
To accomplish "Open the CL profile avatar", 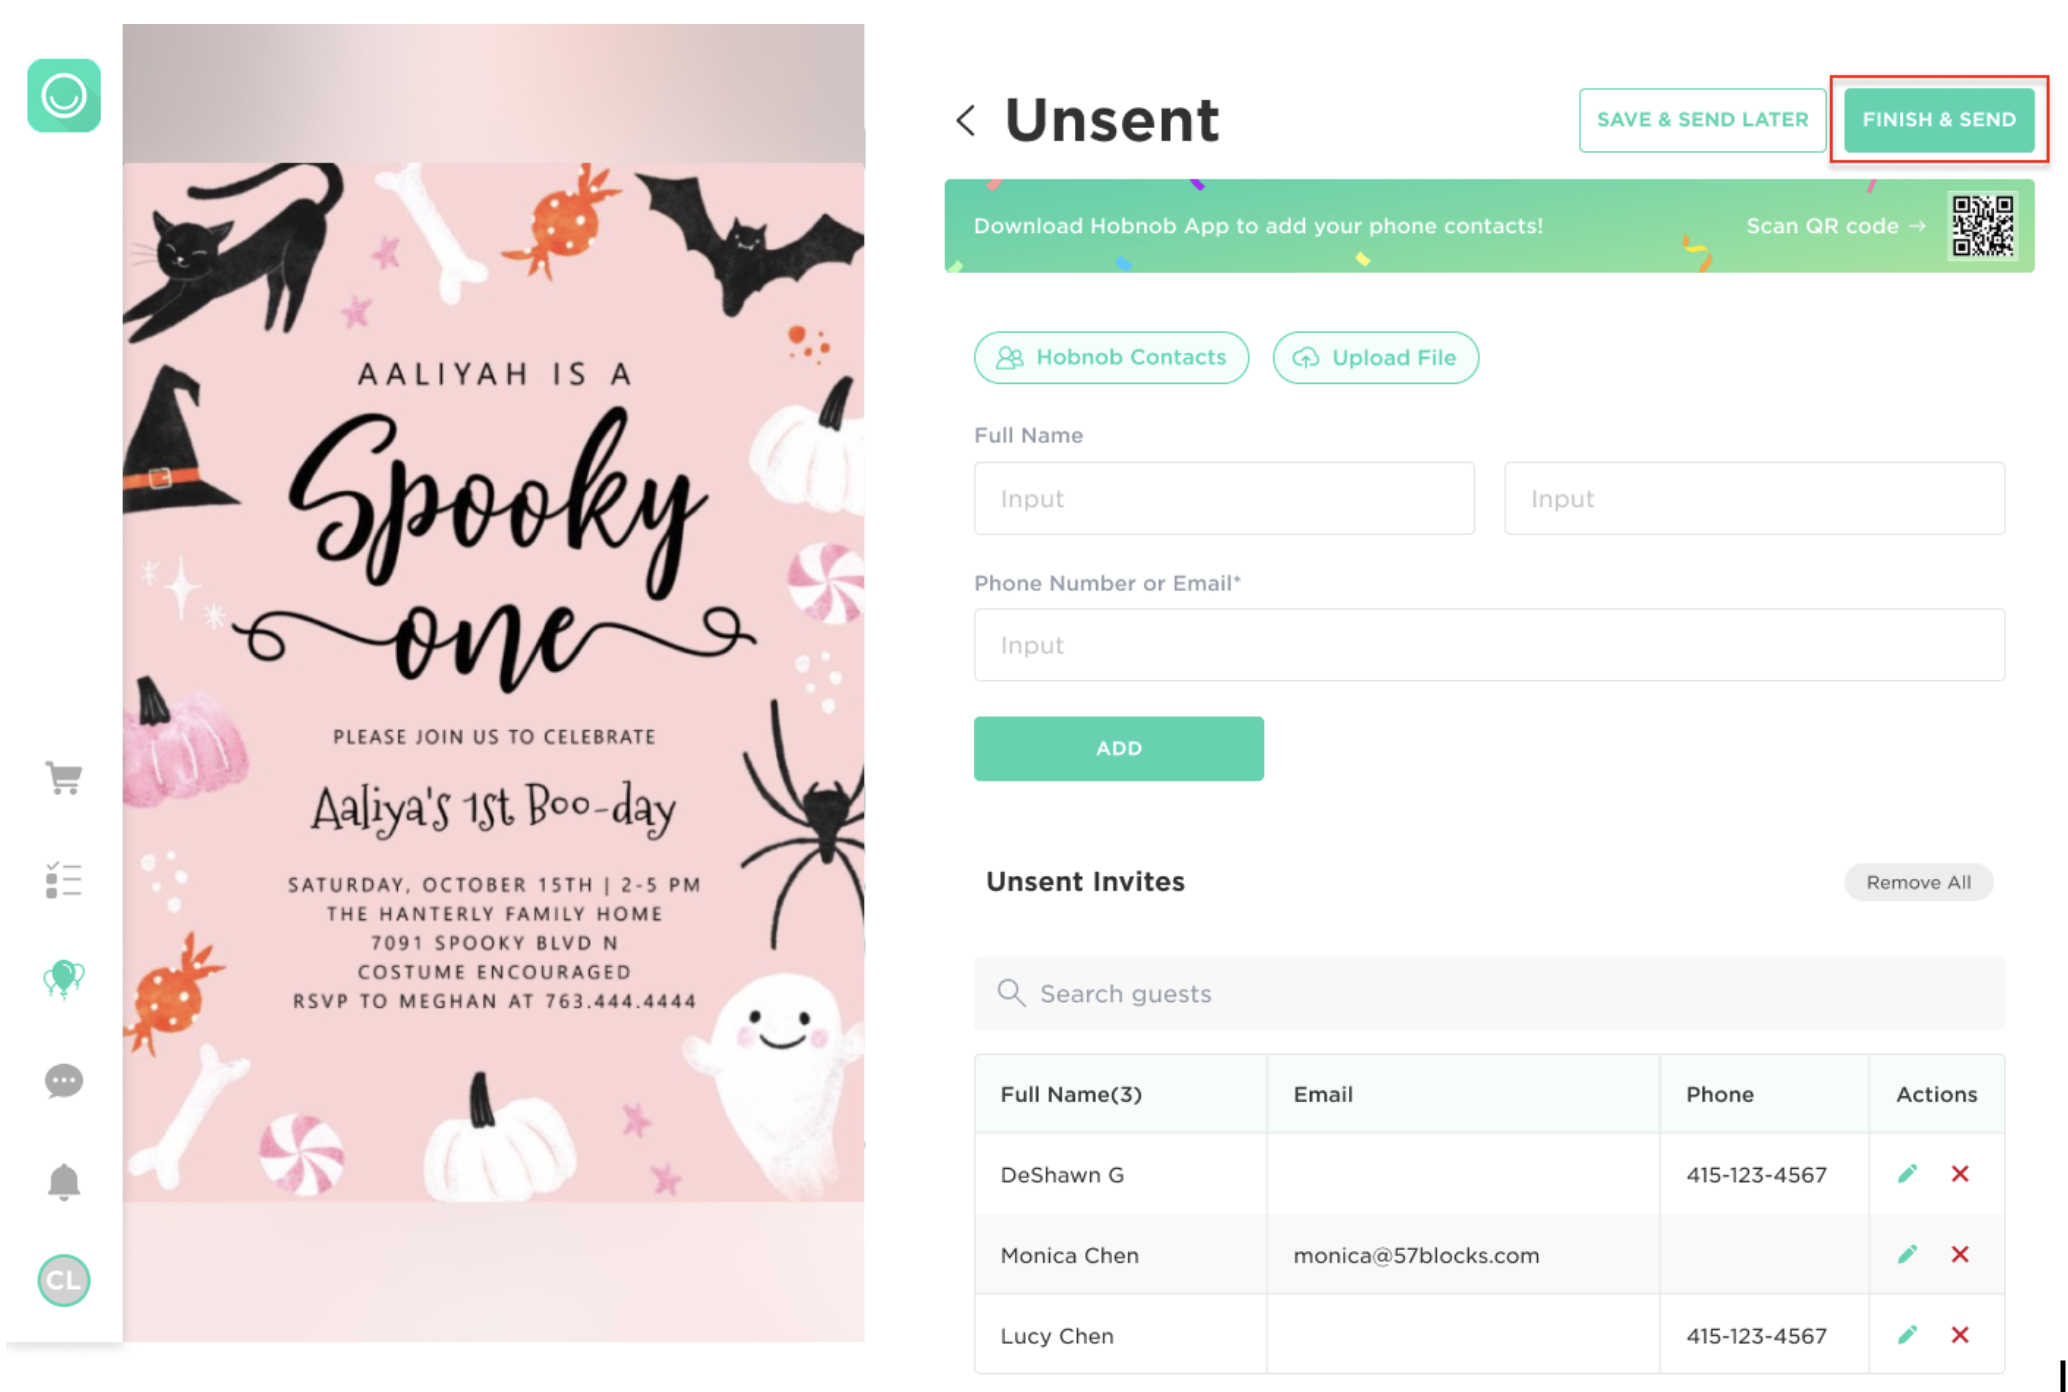I will (x=64, y=1280).
